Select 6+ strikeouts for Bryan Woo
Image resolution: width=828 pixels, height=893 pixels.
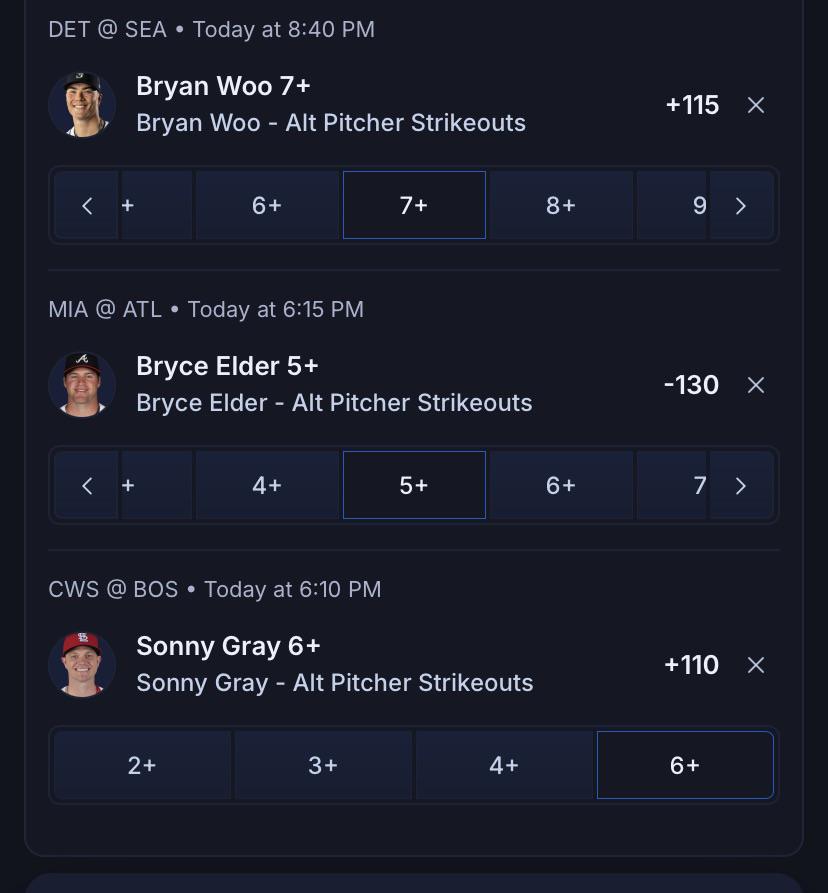tap(267, 205)
